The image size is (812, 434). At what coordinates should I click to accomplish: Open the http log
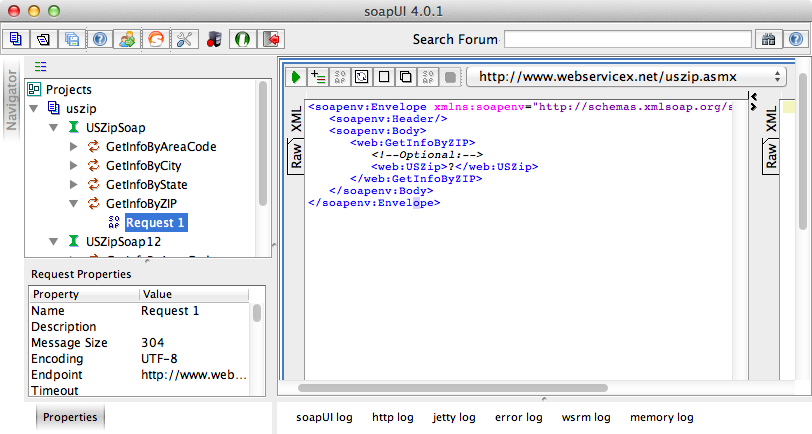pos(393,417)
